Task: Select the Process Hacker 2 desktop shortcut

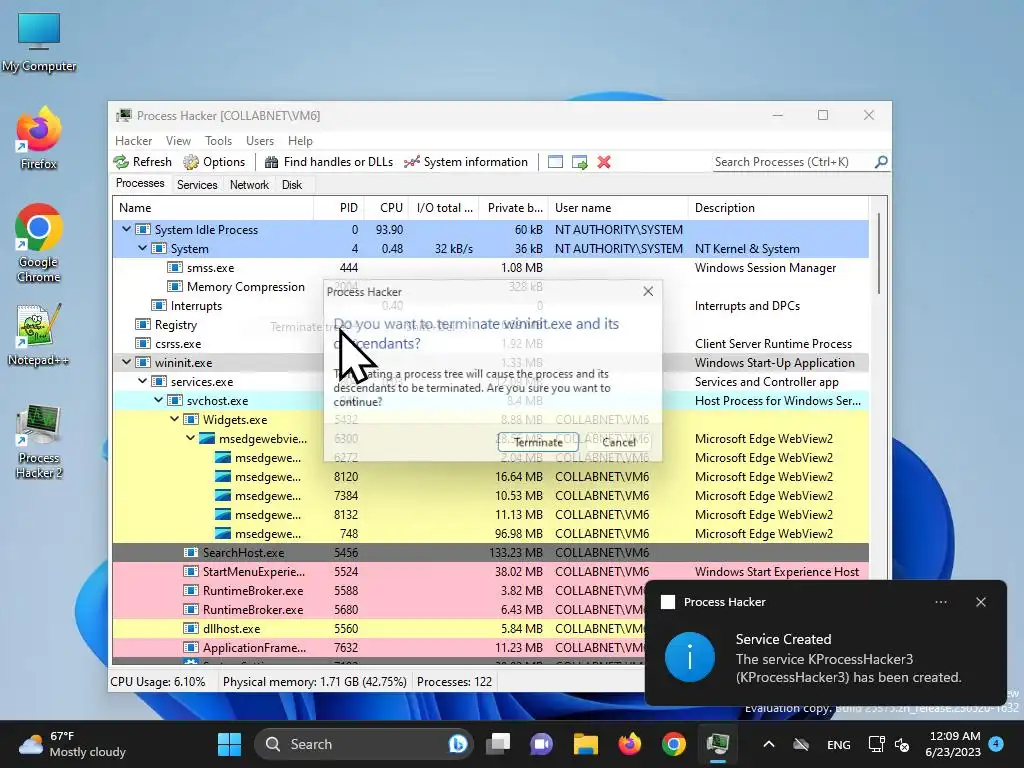Action: coord(39,441)
